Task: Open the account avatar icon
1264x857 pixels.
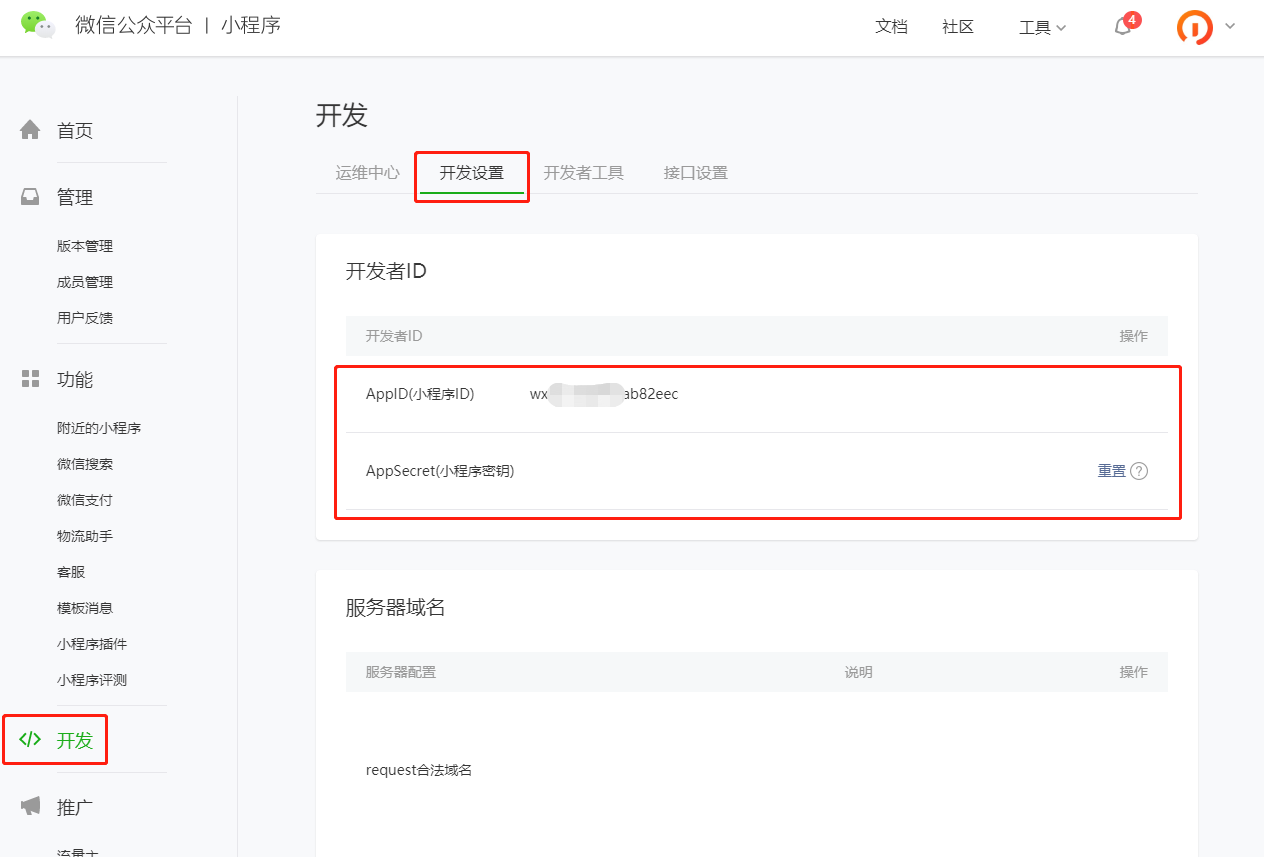Action: pos(1195,27)
